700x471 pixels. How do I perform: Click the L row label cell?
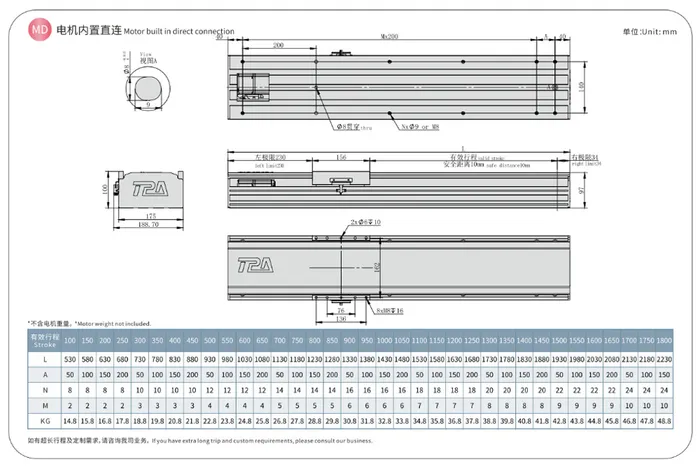pos(45,359)
